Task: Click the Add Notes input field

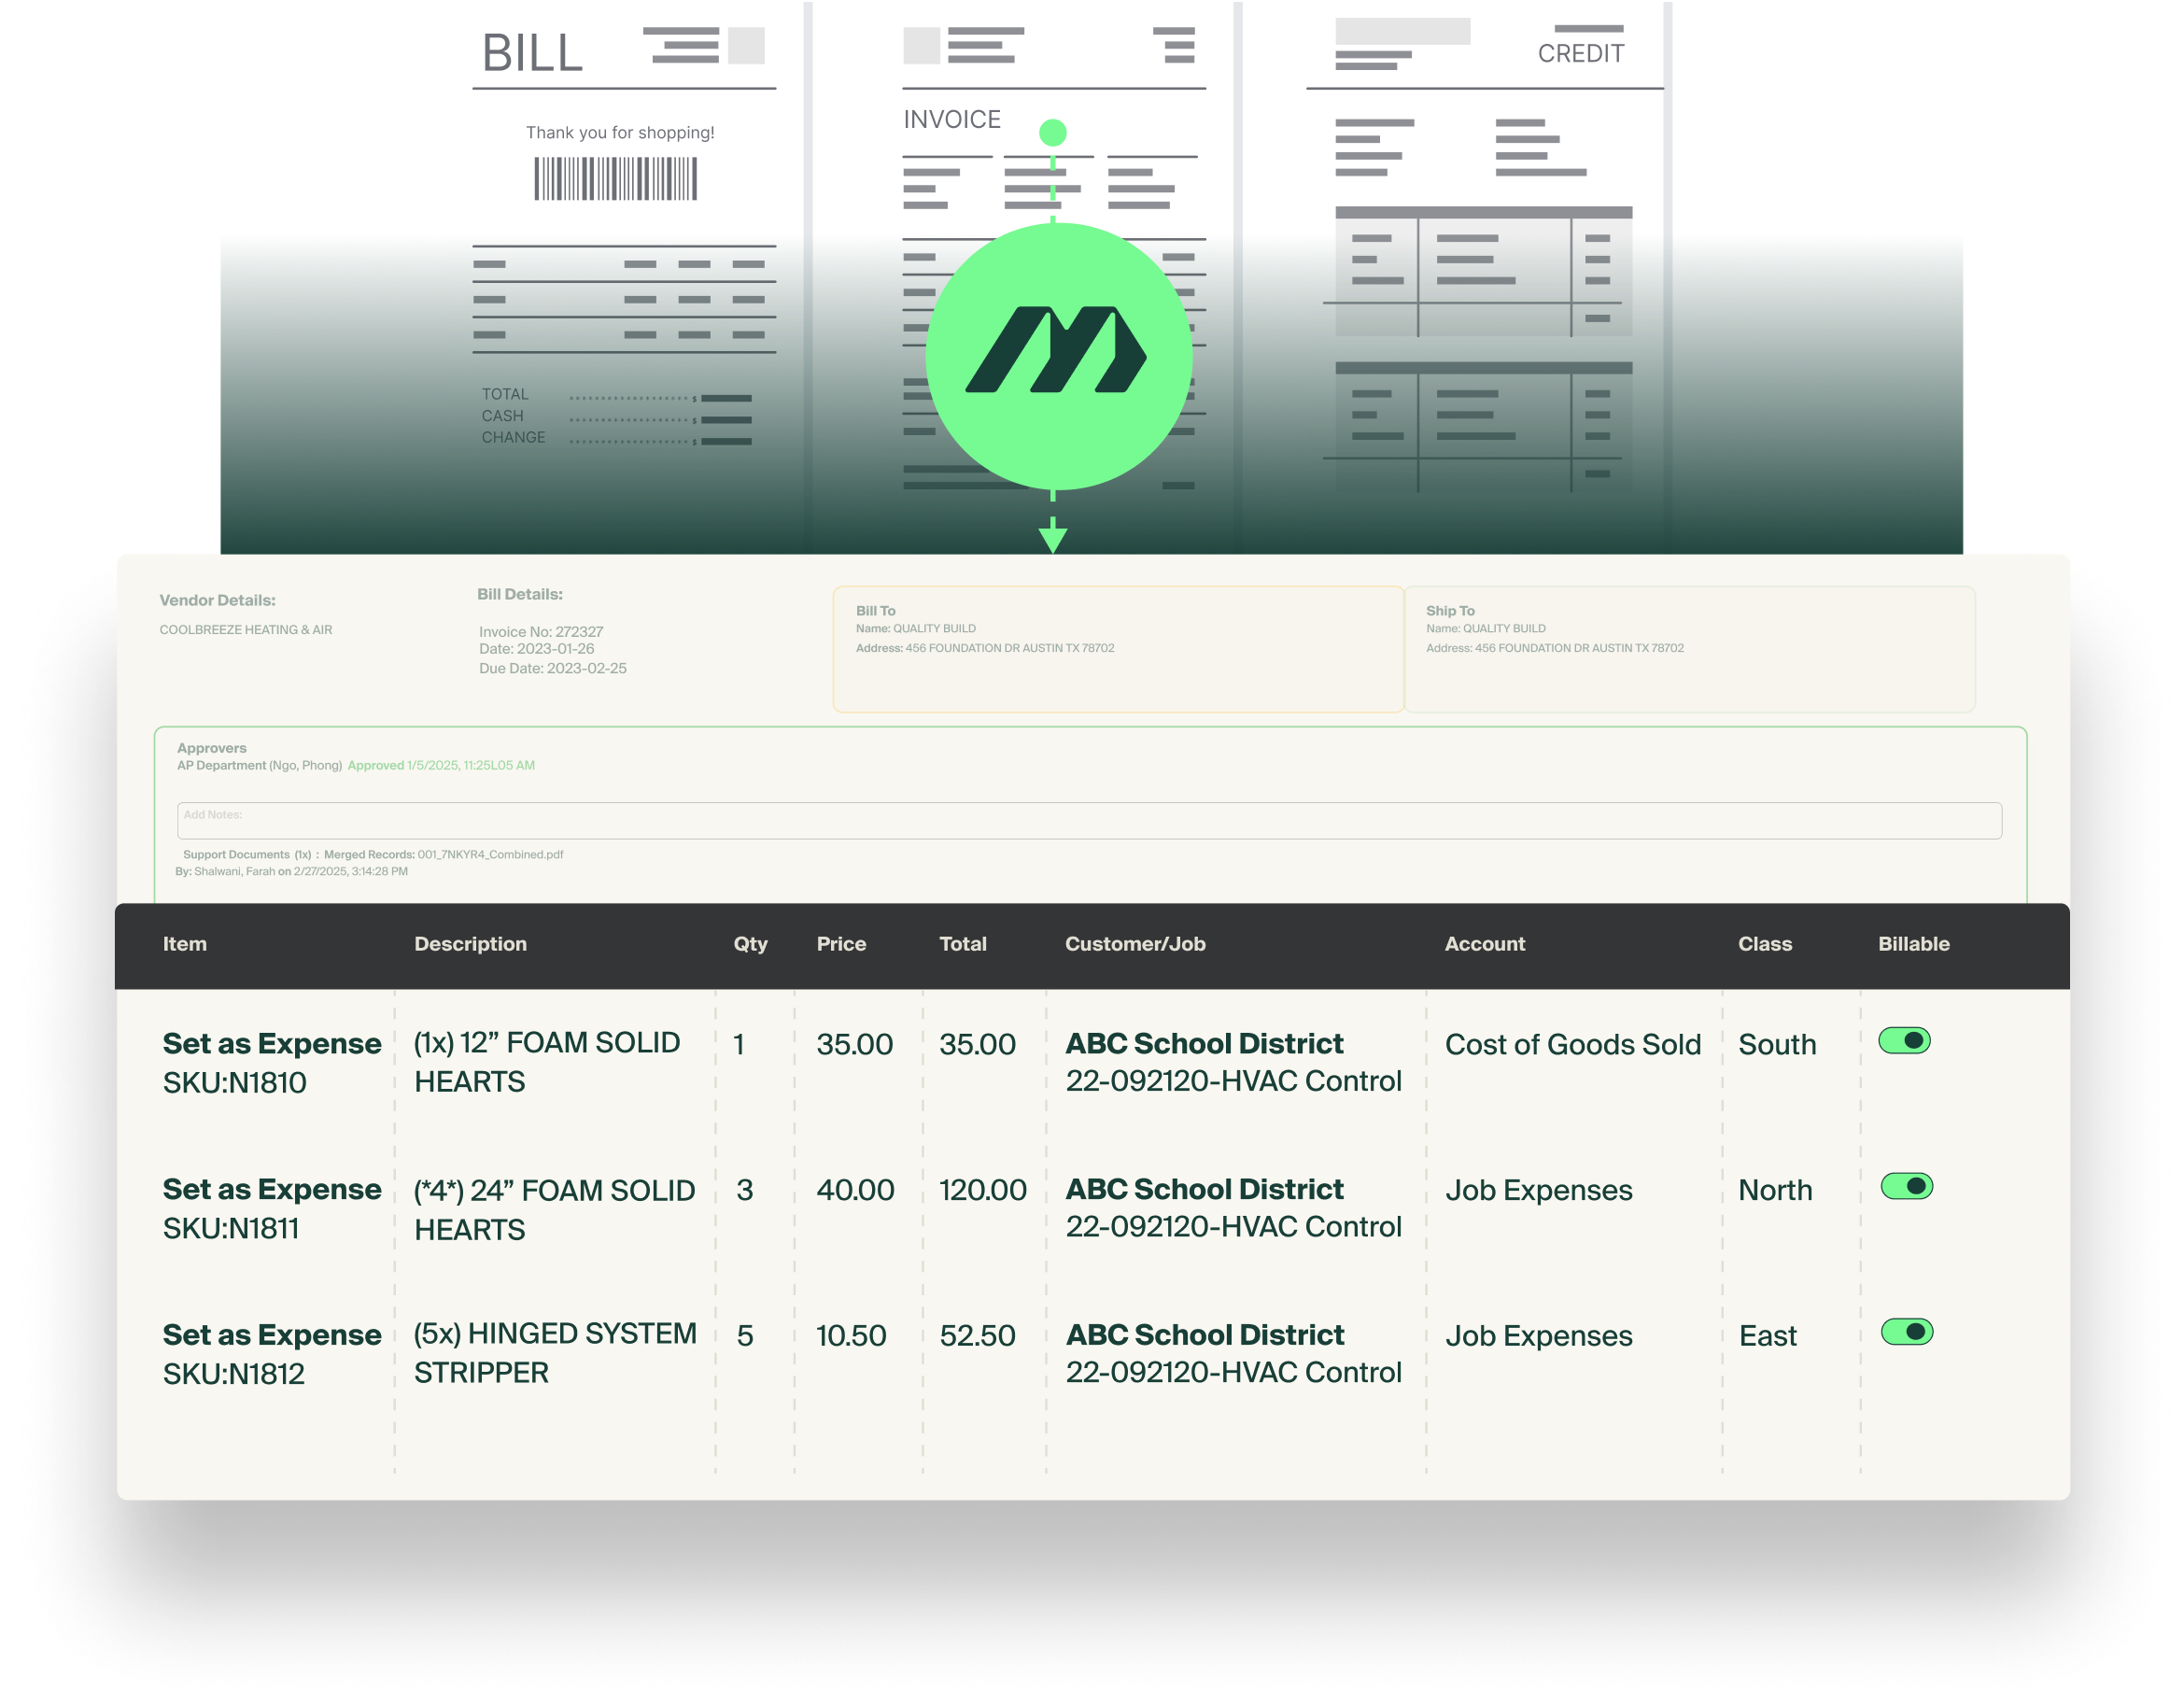Action: (1089, 821)
